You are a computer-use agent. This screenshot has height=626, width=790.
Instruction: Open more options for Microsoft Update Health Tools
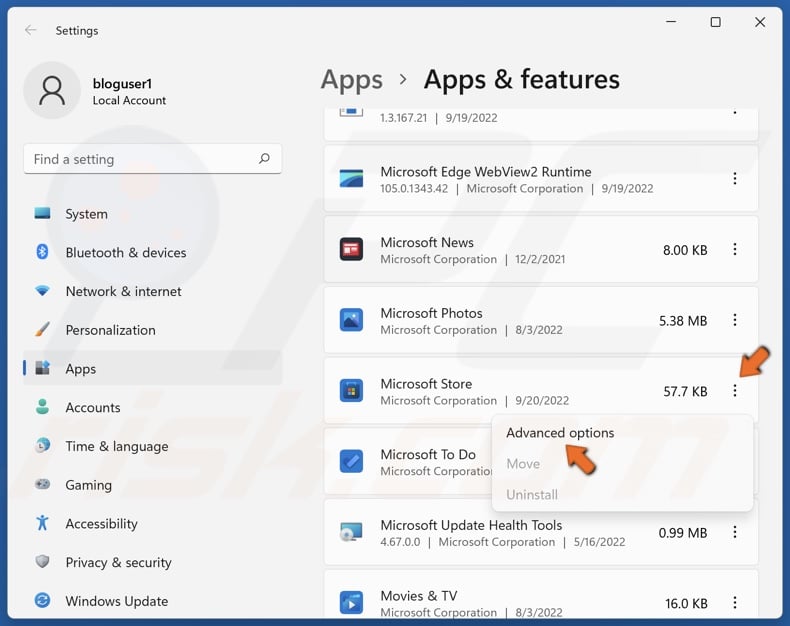[x=735, y=532]
